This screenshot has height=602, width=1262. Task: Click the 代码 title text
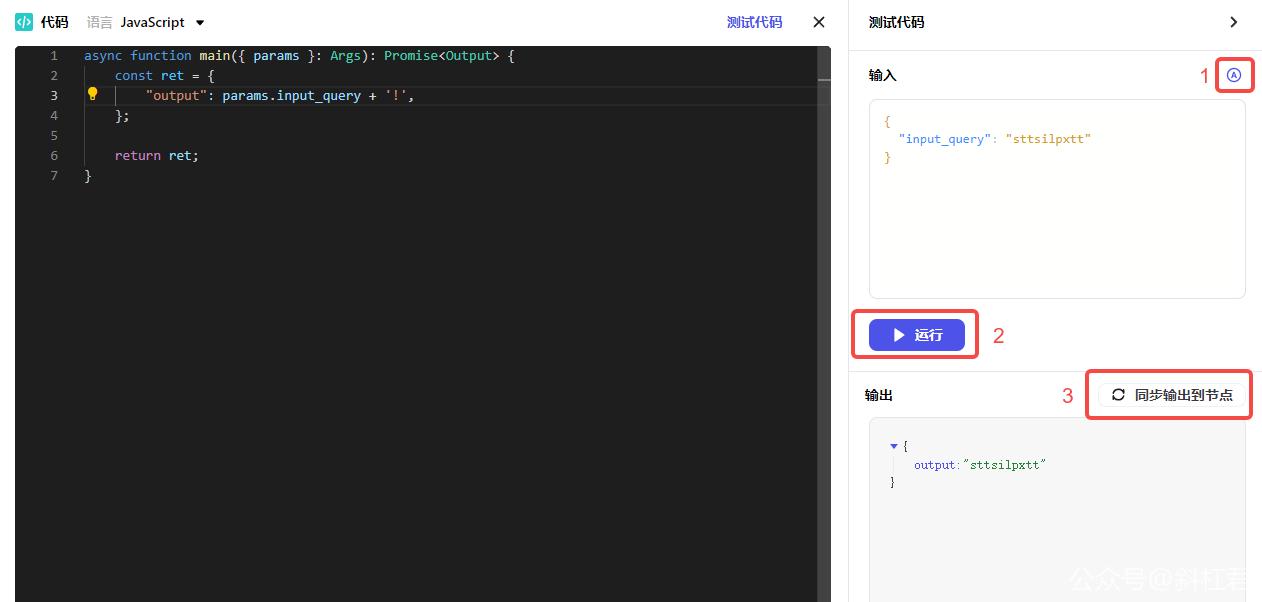[x=55, y=22]
